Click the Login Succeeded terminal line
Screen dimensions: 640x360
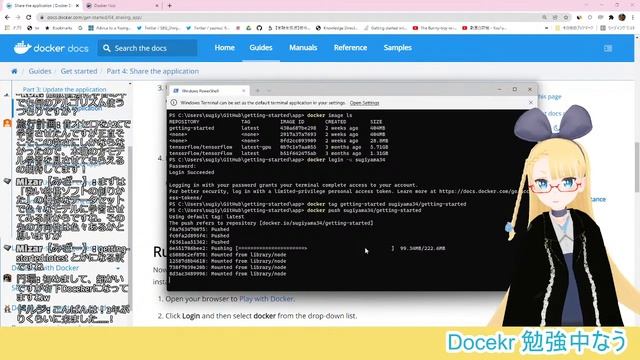191,173
